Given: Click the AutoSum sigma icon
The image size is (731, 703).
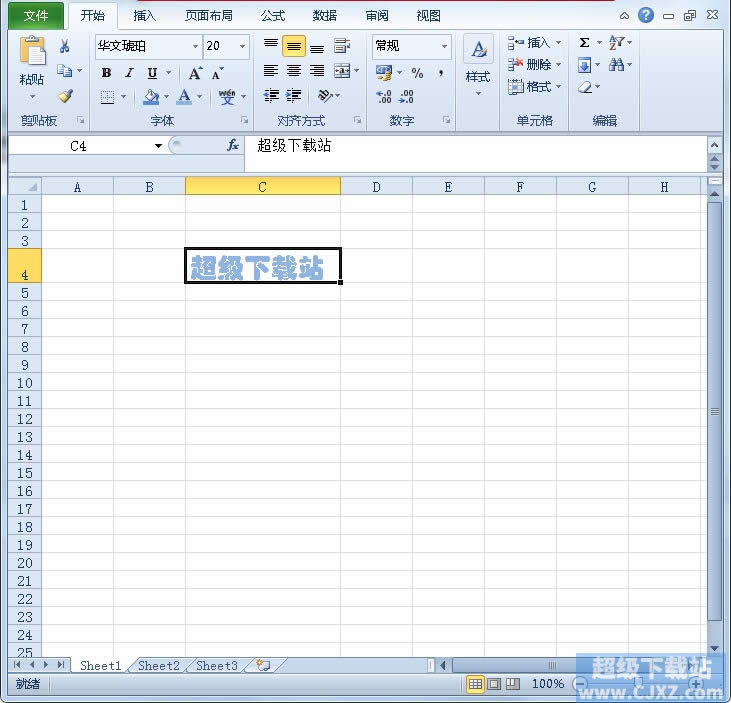Looking at the screenshot, I should coord(585,43).
